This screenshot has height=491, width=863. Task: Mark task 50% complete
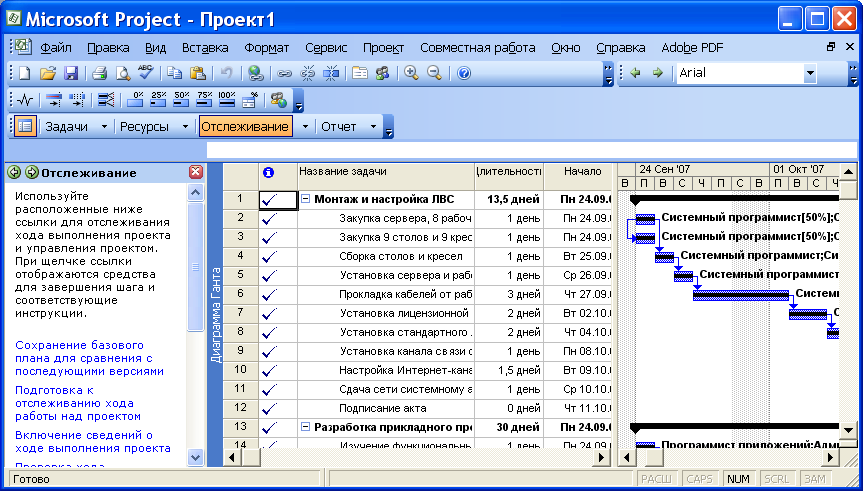tap(181, 100)
